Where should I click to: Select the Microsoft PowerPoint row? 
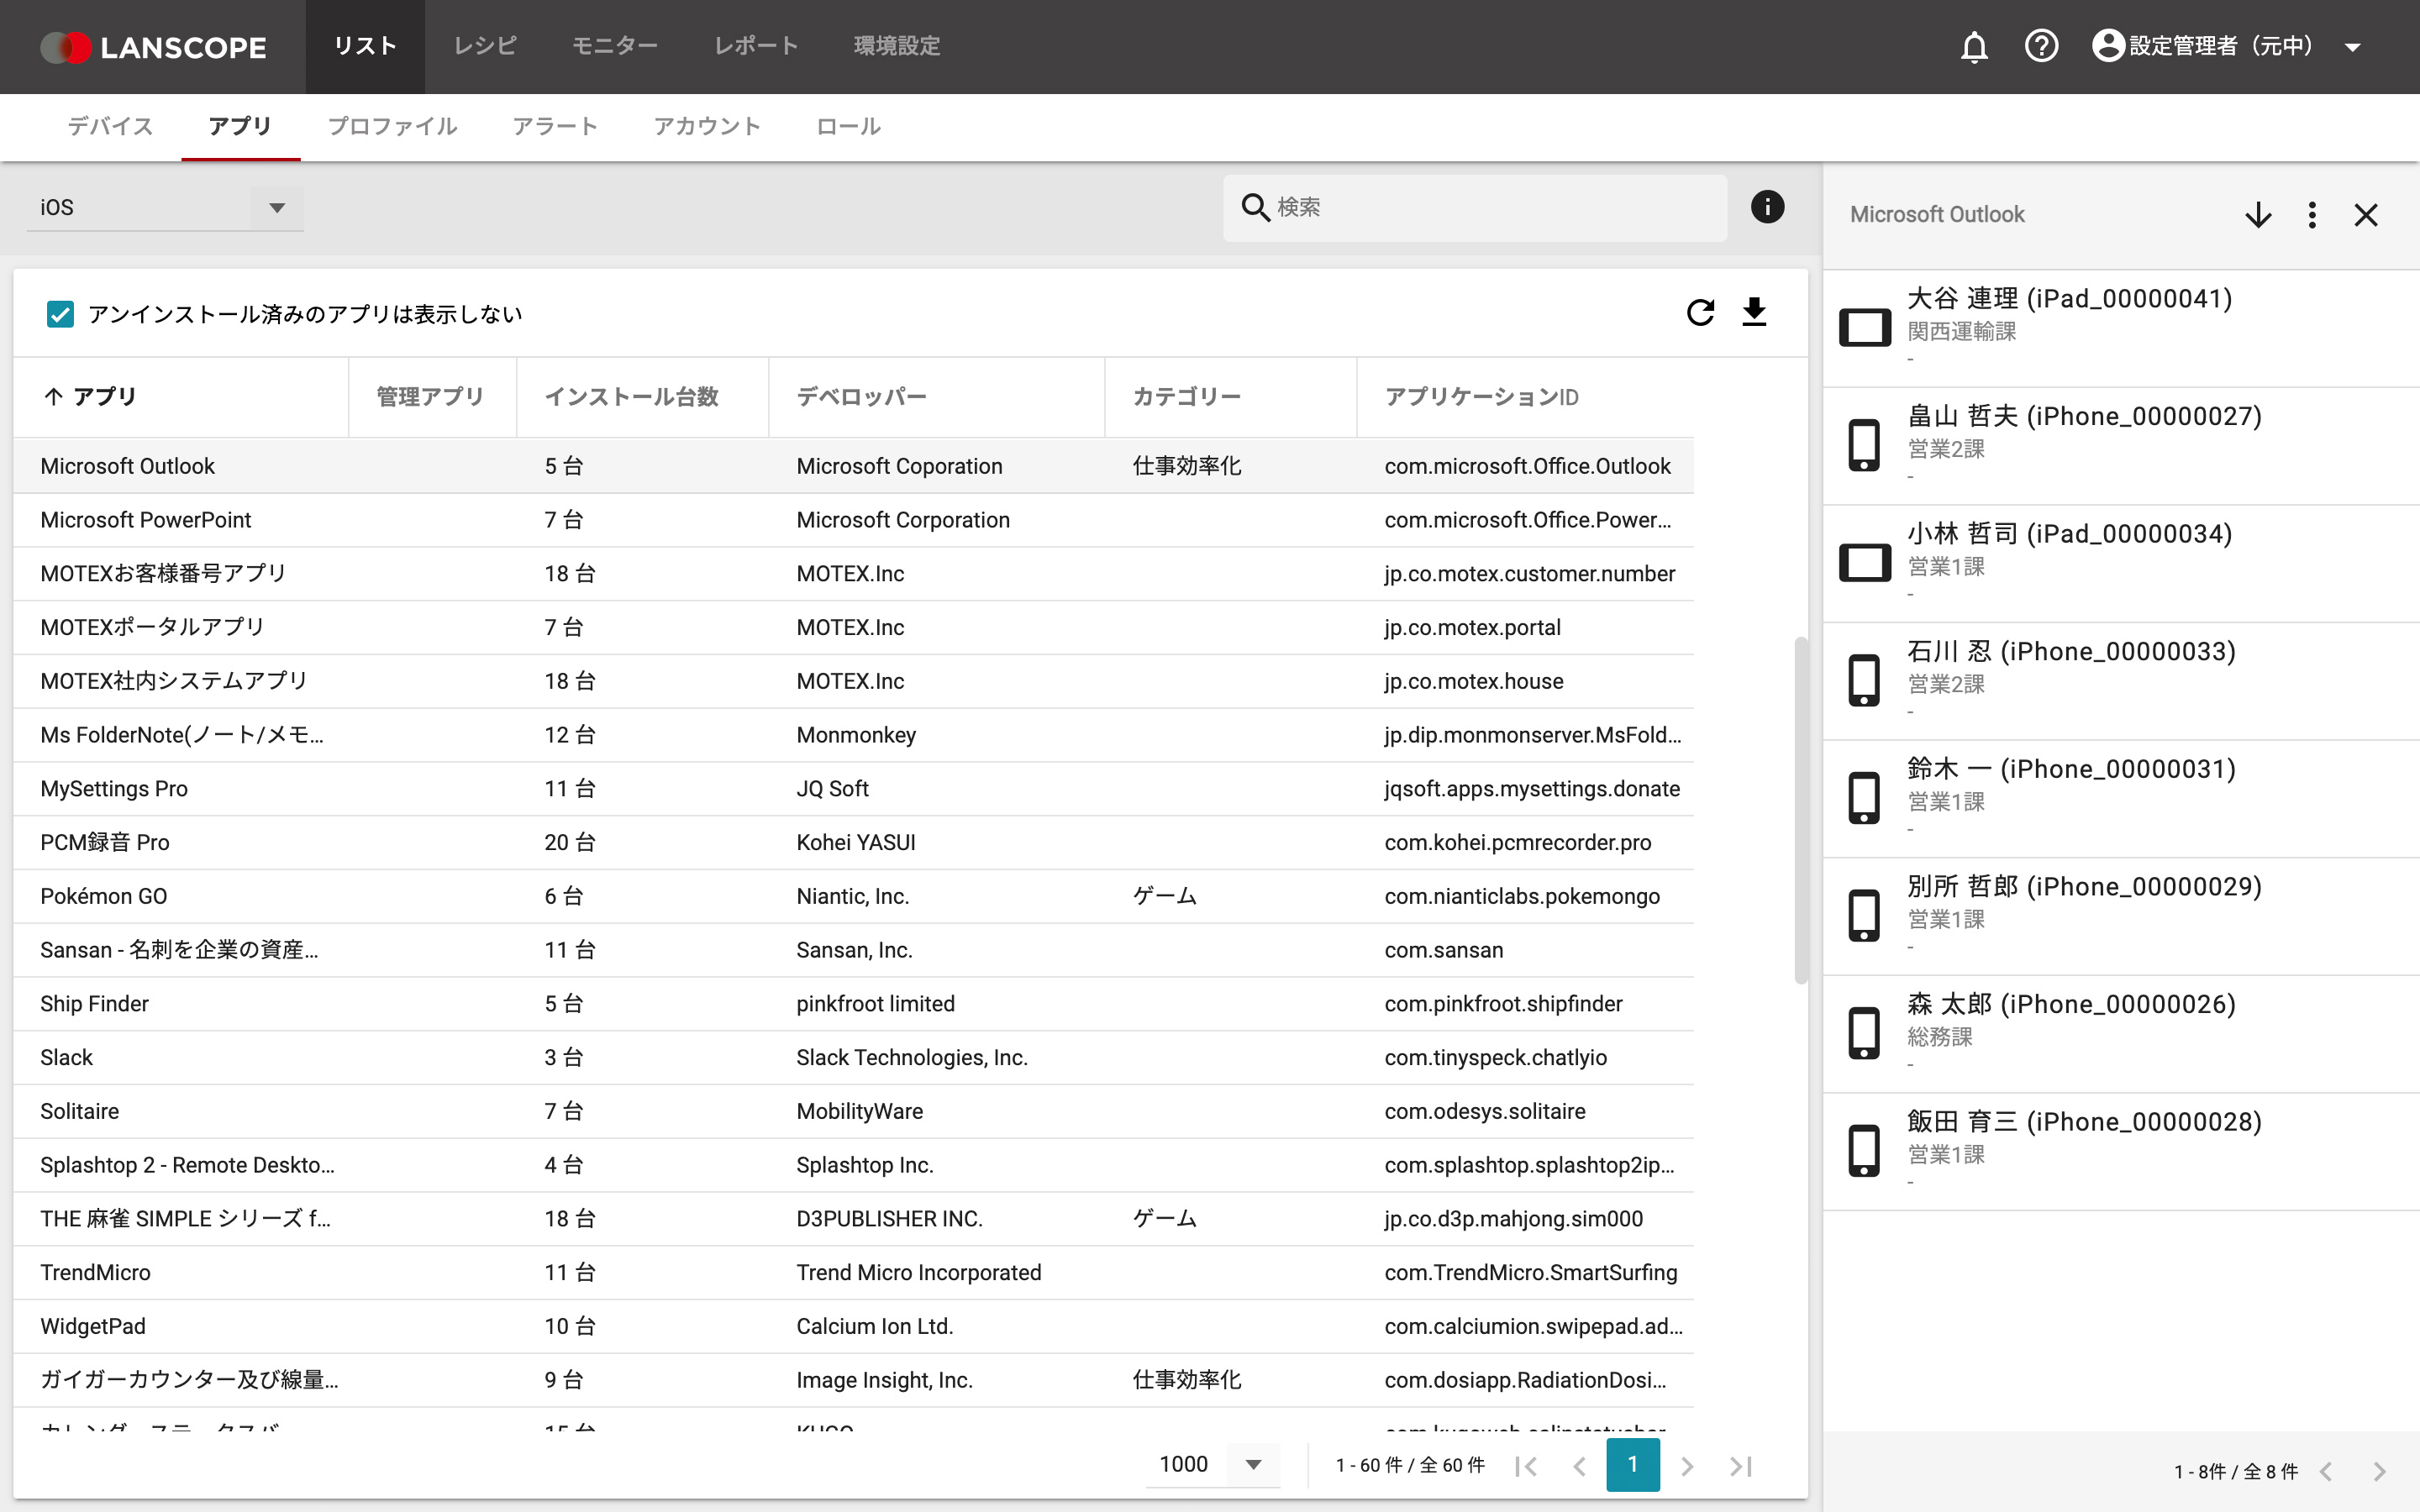[x=853, y=520]
